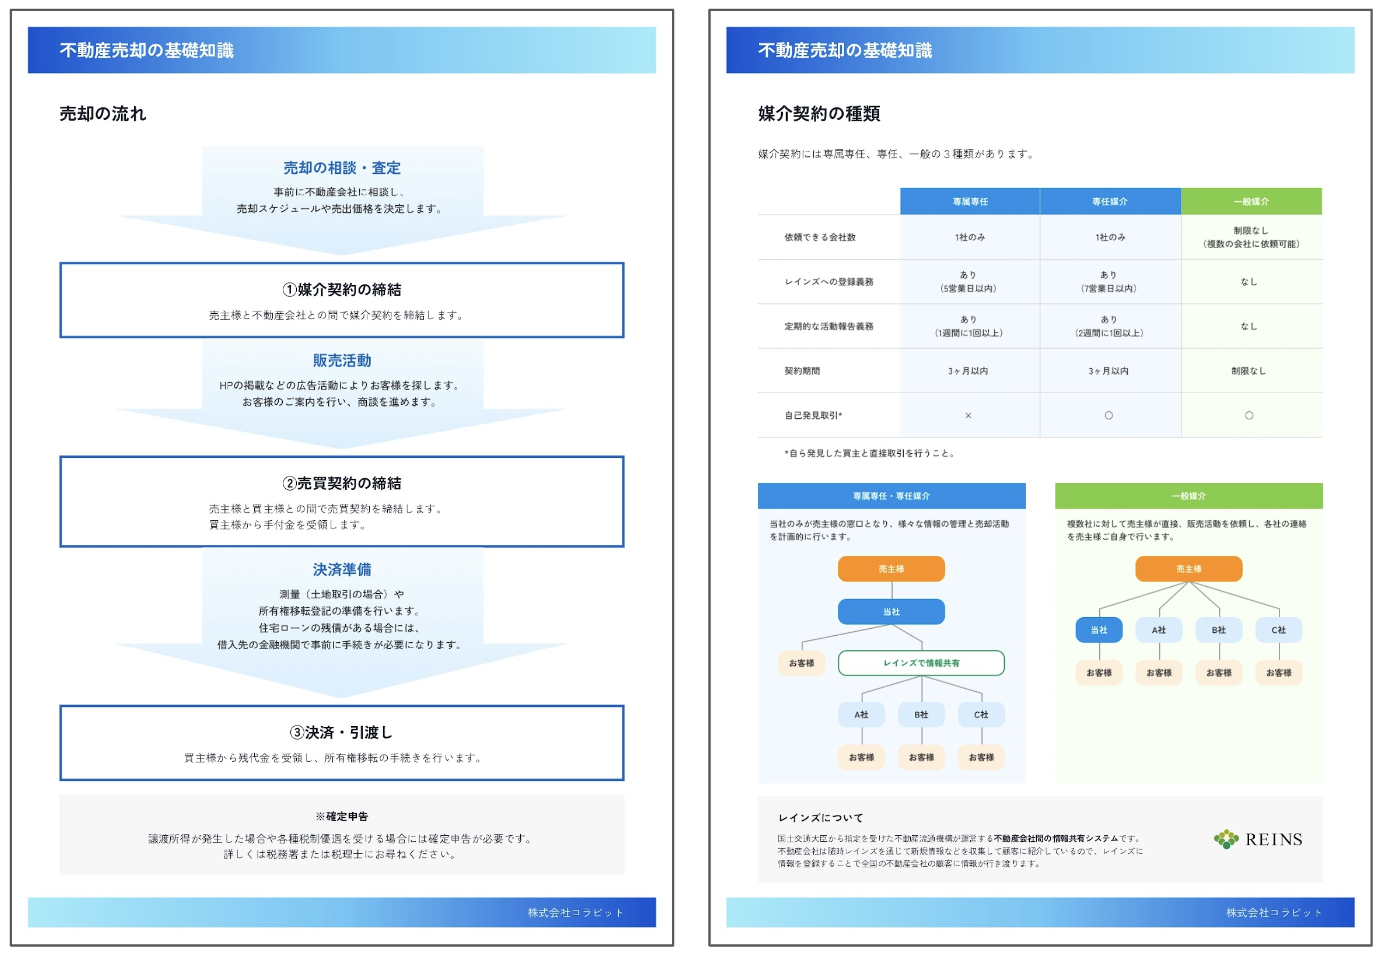Click 売主様 node in 一般媒介 diagram
The image size is (1380, 965).
(x=1189, y=569)
